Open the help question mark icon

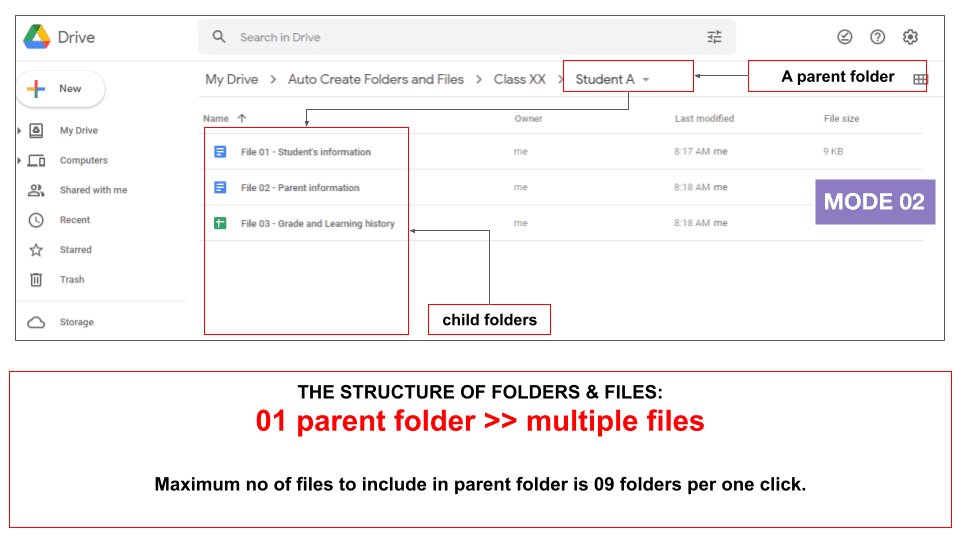pyautogui.click(x=877, y=37)
